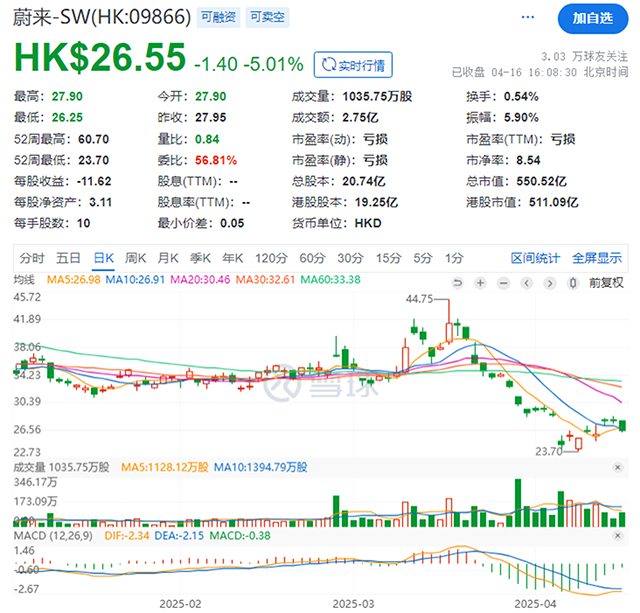Click the 换手 0.54% stat
The image size is (640, 613).
coord(502,97)
